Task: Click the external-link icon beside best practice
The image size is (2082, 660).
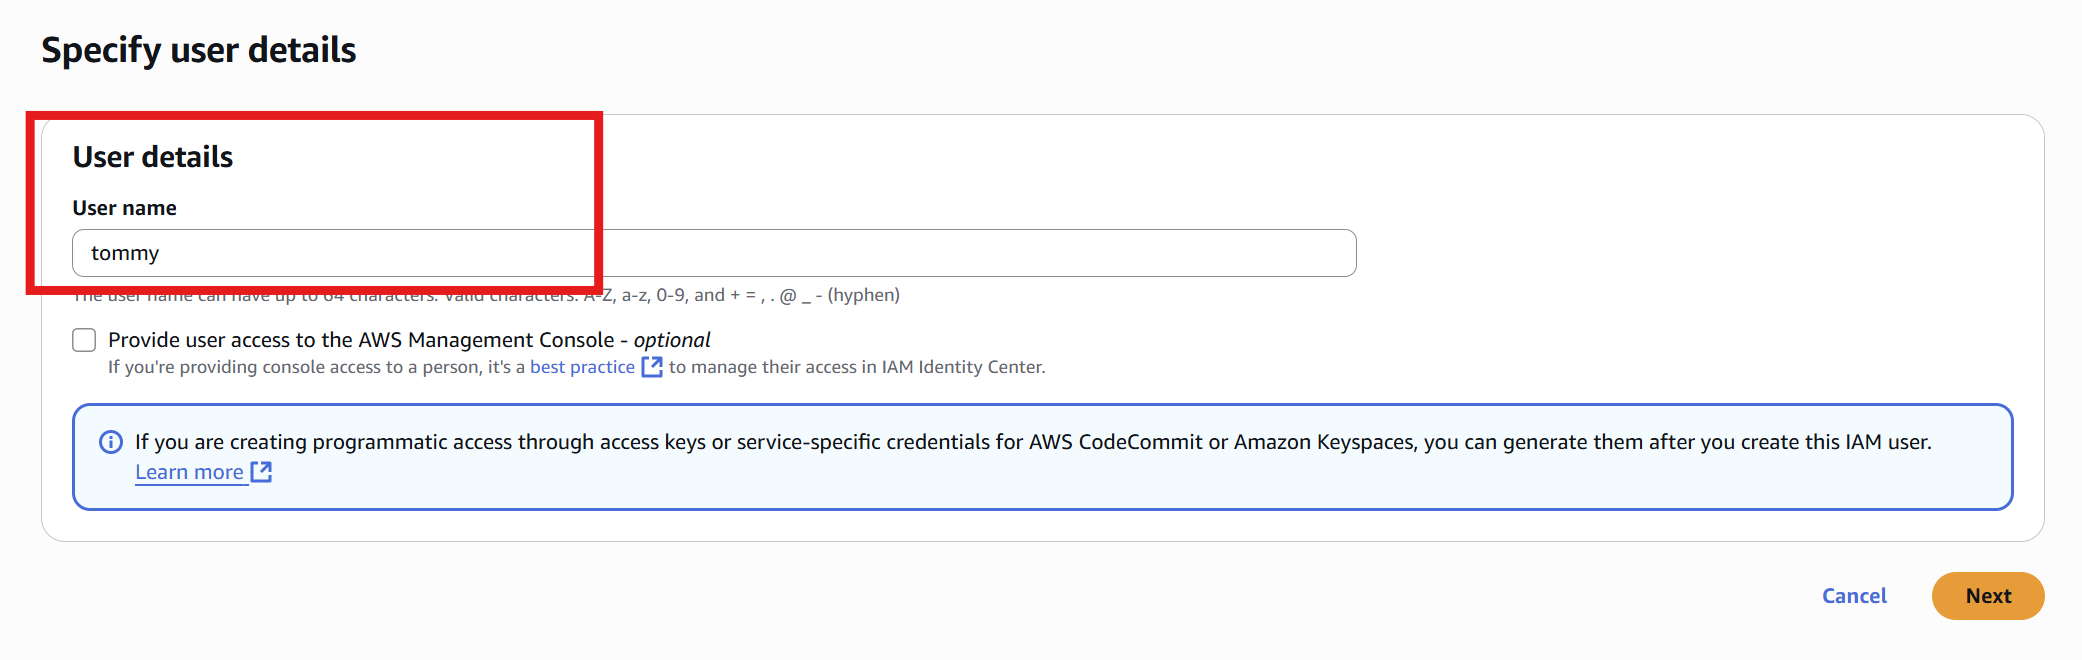Action: coord(652,367)
